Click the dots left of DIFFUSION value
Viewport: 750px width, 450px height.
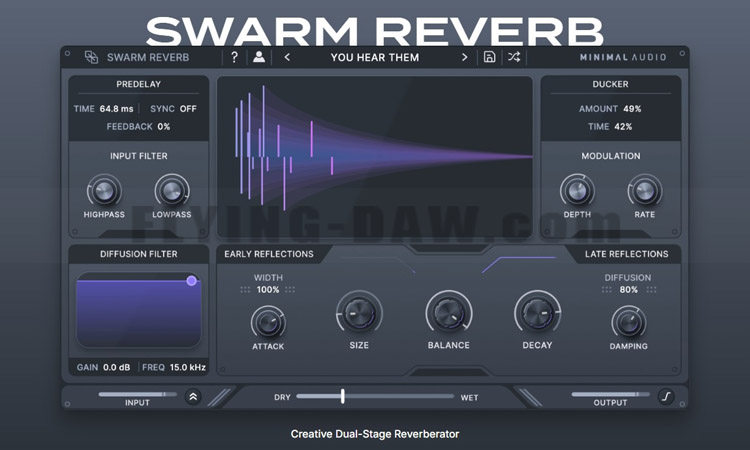tap(607, 290)
